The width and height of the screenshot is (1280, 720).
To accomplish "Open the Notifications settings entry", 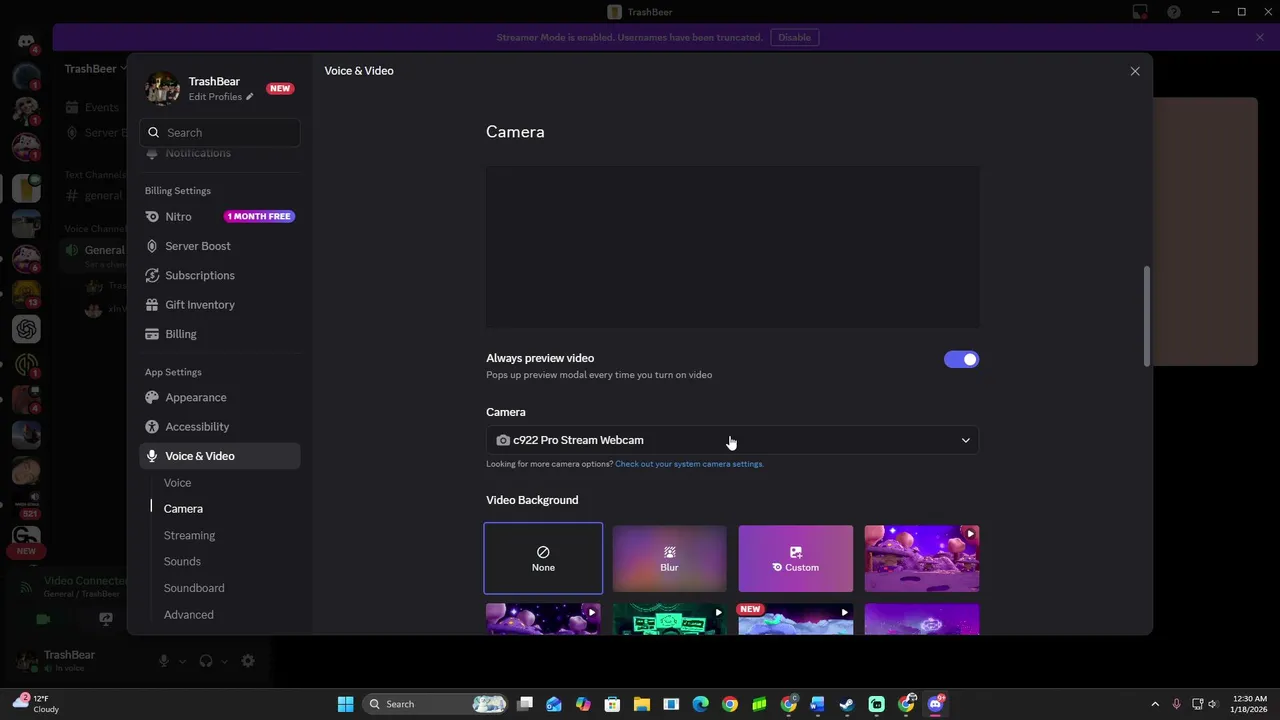I will tap(220, 153).
